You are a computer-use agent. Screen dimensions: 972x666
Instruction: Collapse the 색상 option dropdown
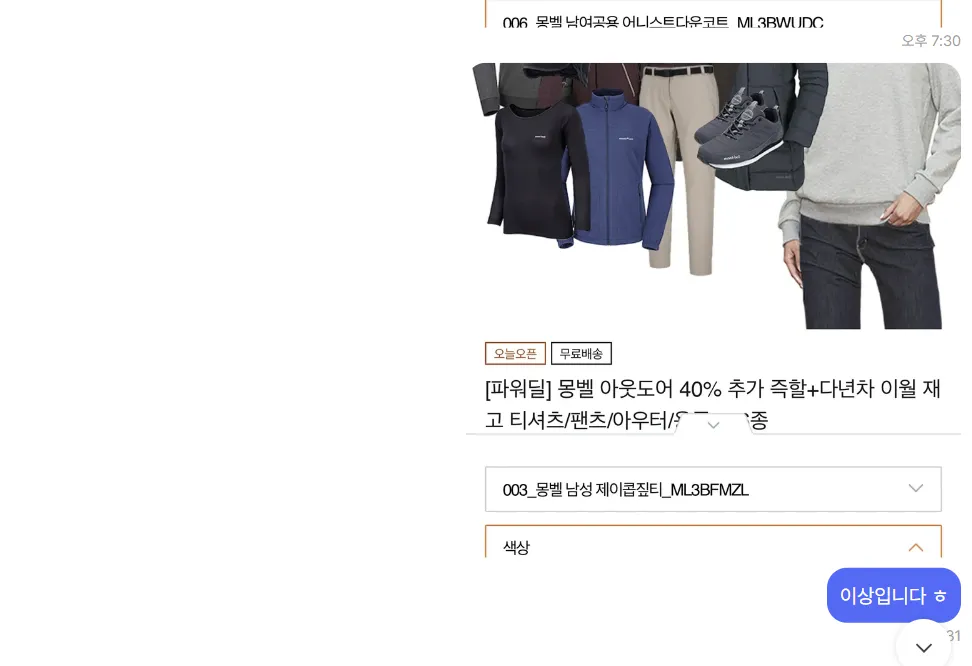click(713, 542)
